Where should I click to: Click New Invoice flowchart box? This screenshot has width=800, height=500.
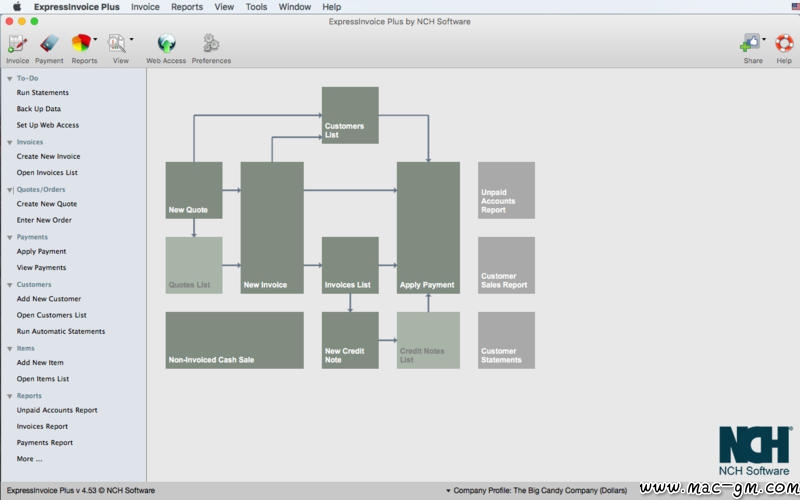tap(272, 228)
